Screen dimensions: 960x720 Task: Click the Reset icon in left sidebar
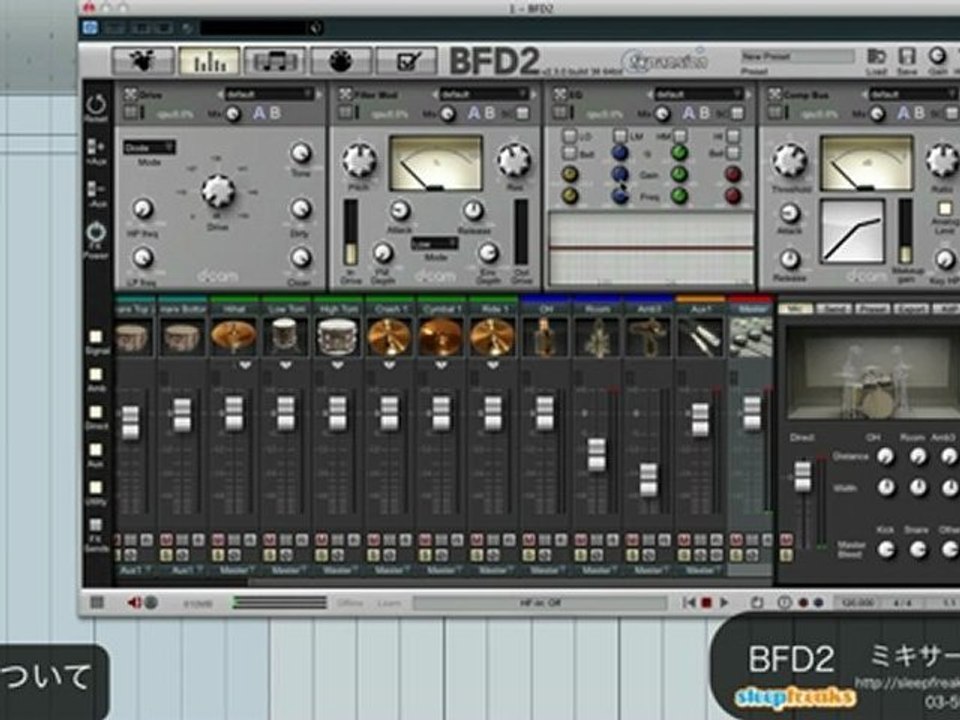pos(96,104)
